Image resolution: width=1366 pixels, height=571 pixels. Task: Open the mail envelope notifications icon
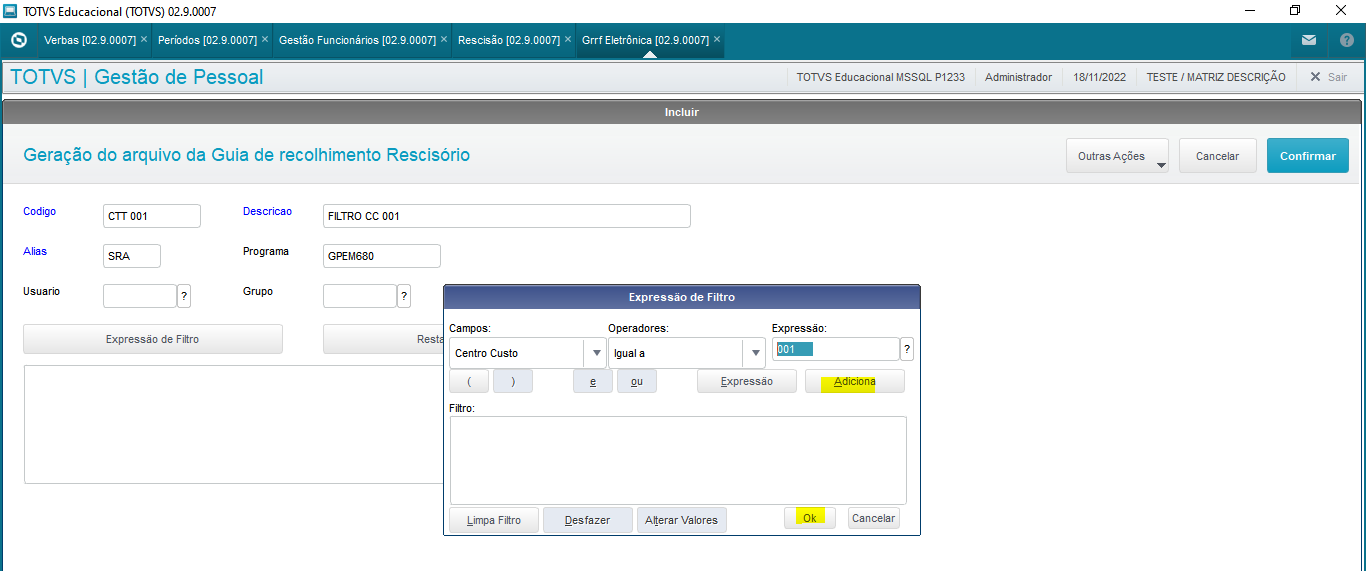pyautogui.click(x=1309, y=41)
